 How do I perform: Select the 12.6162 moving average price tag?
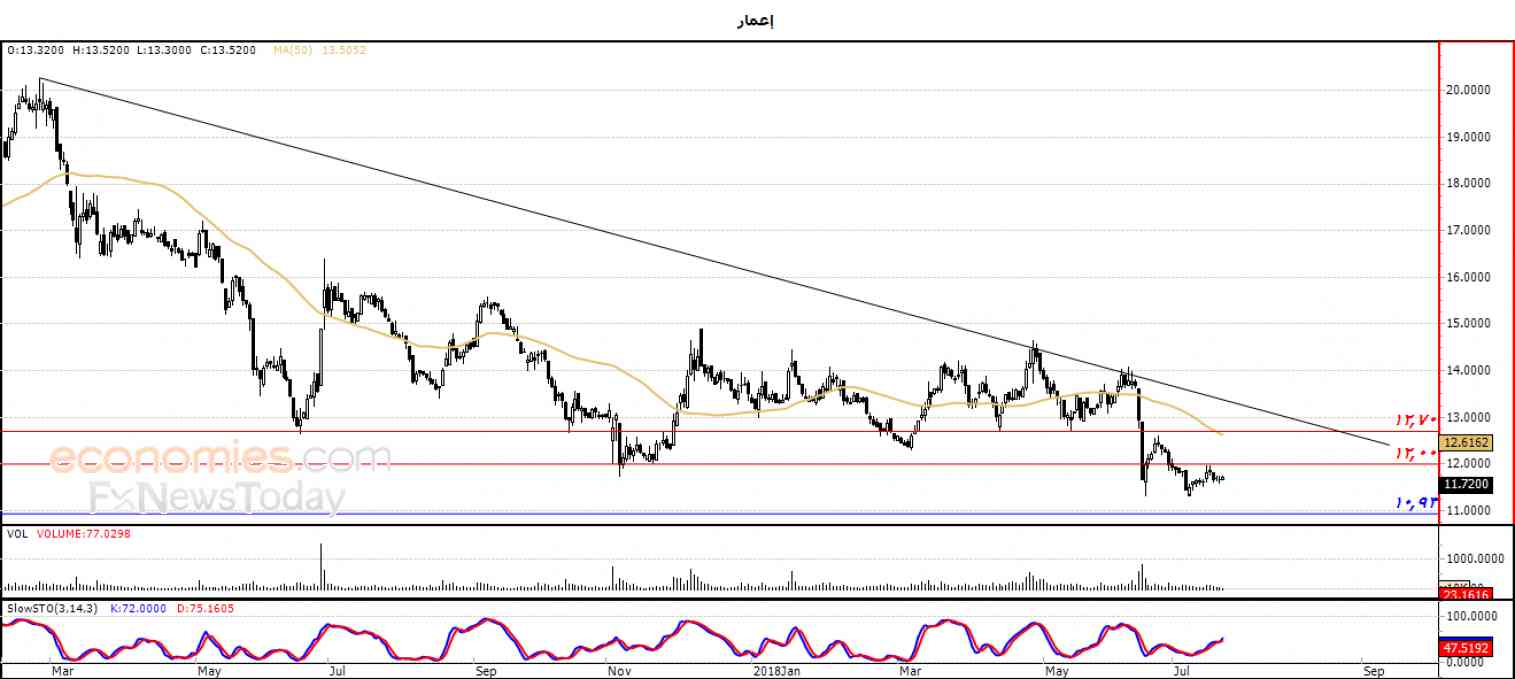tap(1467, 441)
